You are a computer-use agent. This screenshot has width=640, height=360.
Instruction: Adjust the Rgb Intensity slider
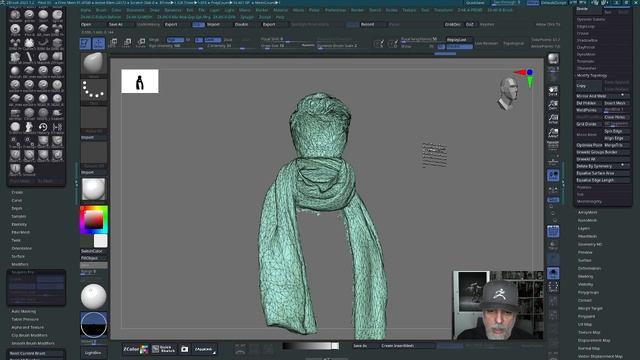pos(176,47)
